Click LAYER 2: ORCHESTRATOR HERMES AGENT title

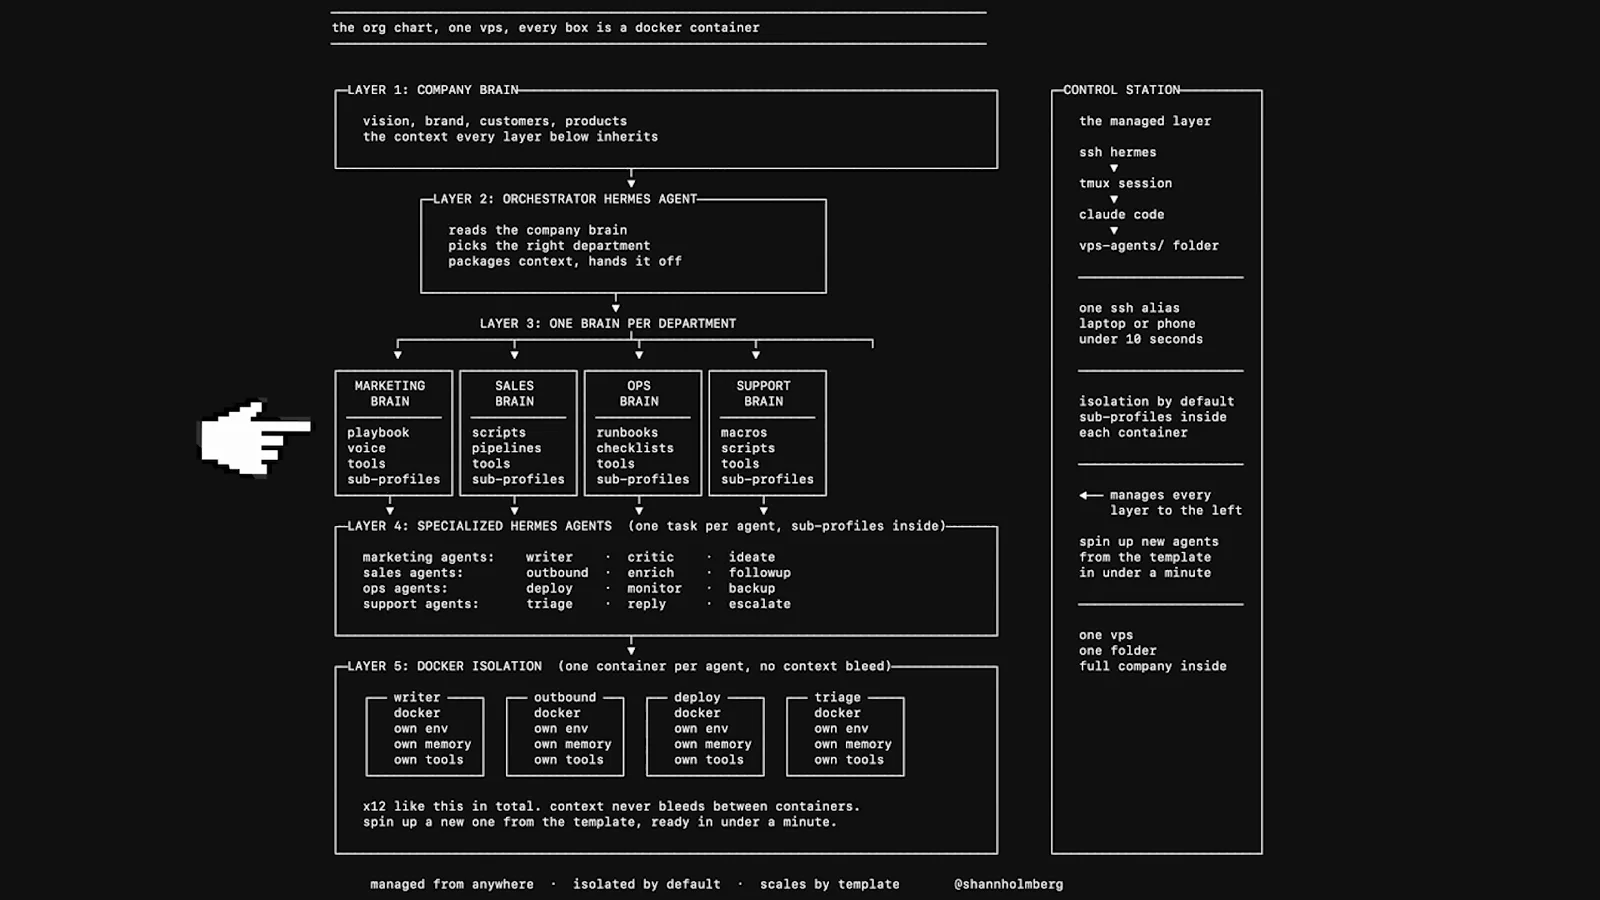click(x=564, y=199)
